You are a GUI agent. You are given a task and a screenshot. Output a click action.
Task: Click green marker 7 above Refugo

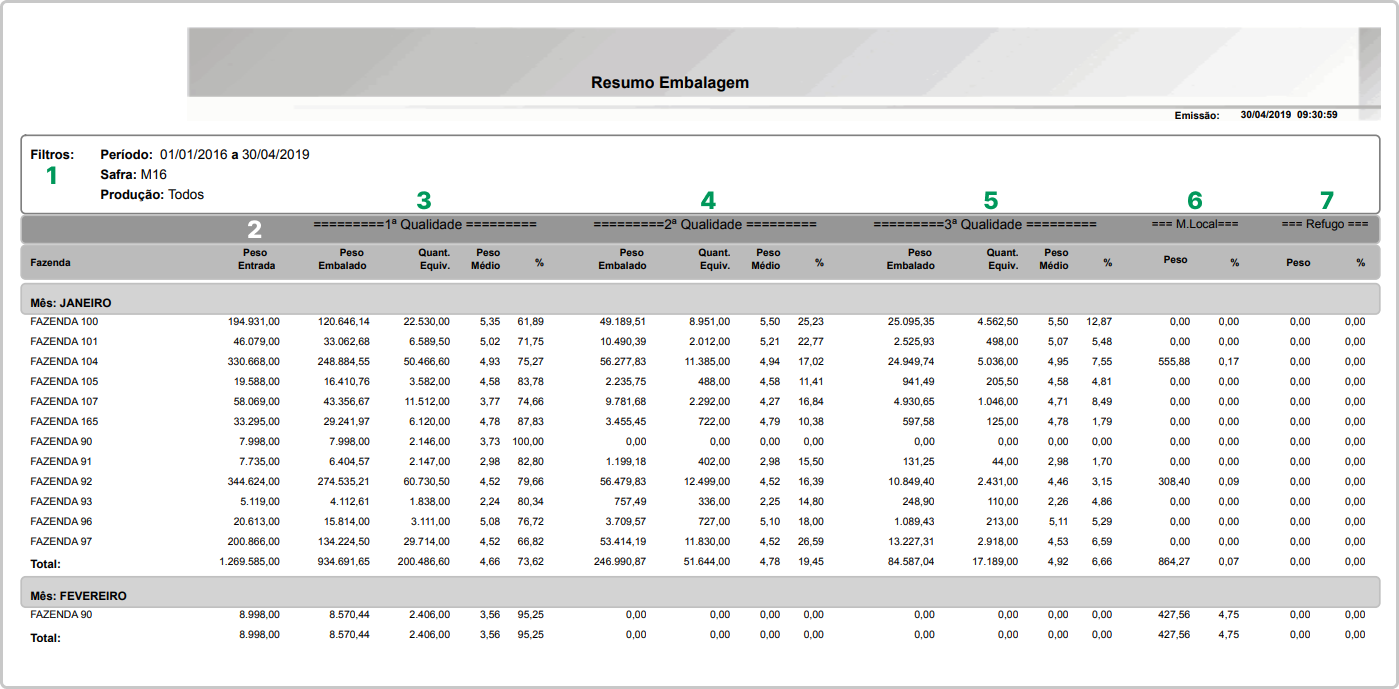pyautogui.click(x=1326, y=201)
